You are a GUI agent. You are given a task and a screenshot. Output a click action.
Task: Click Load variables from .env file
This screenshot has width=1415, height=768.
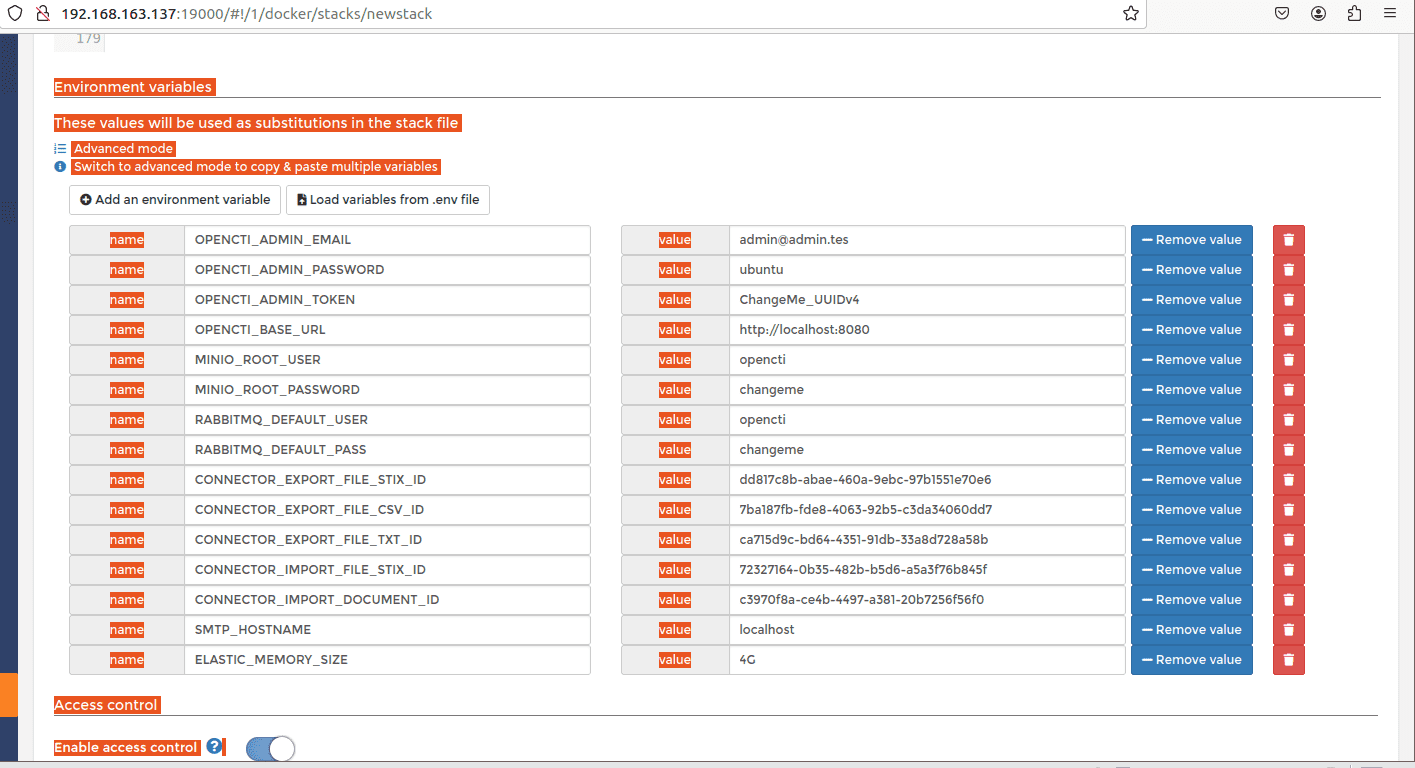click(388, 200)
